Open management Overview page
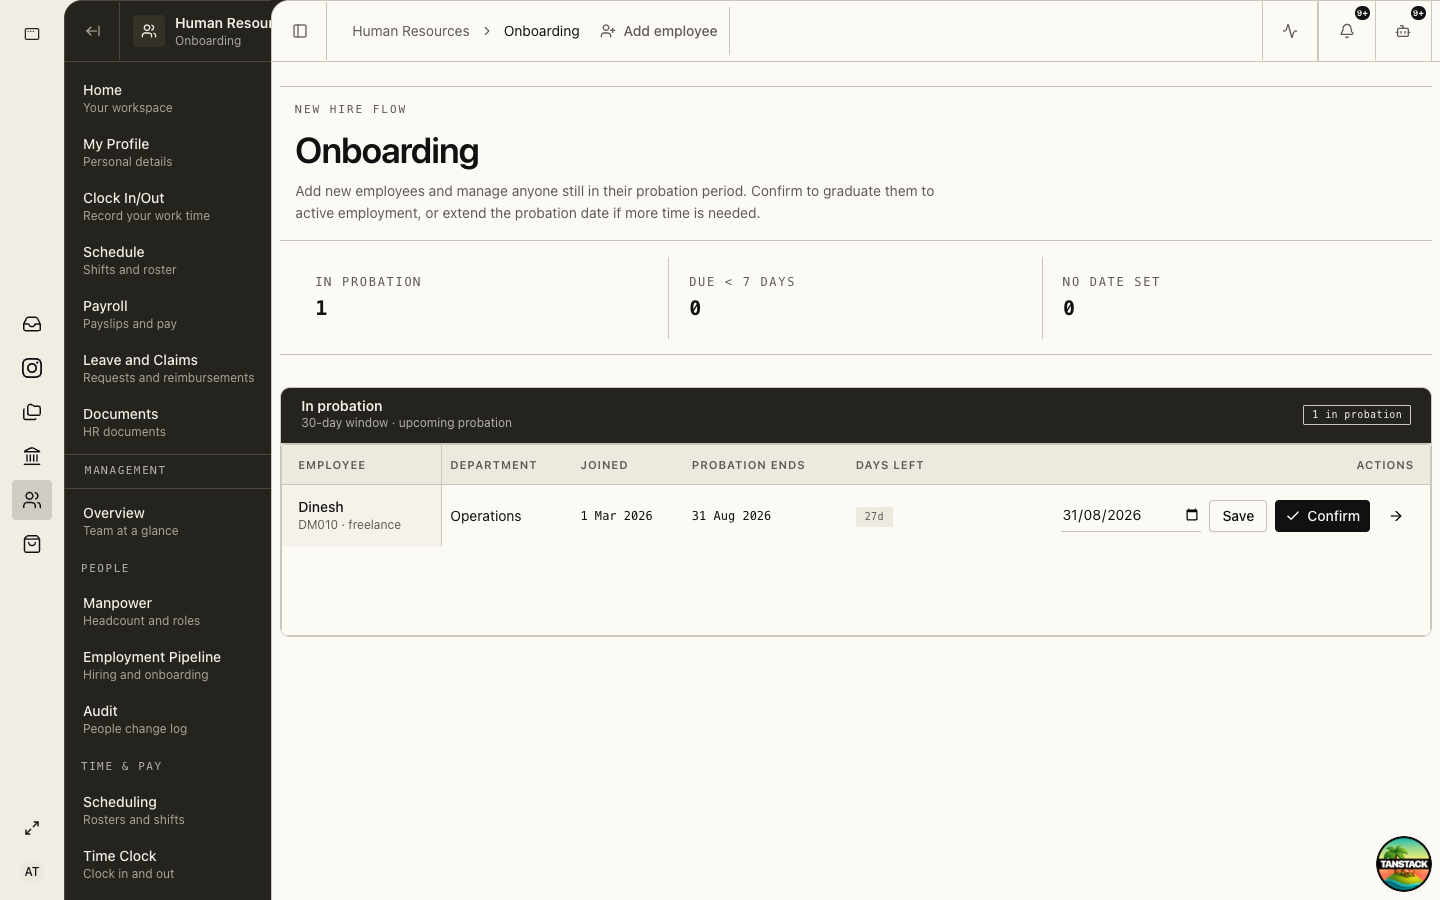Screen dimensions: 1440x900 click(x=168, y=521)
